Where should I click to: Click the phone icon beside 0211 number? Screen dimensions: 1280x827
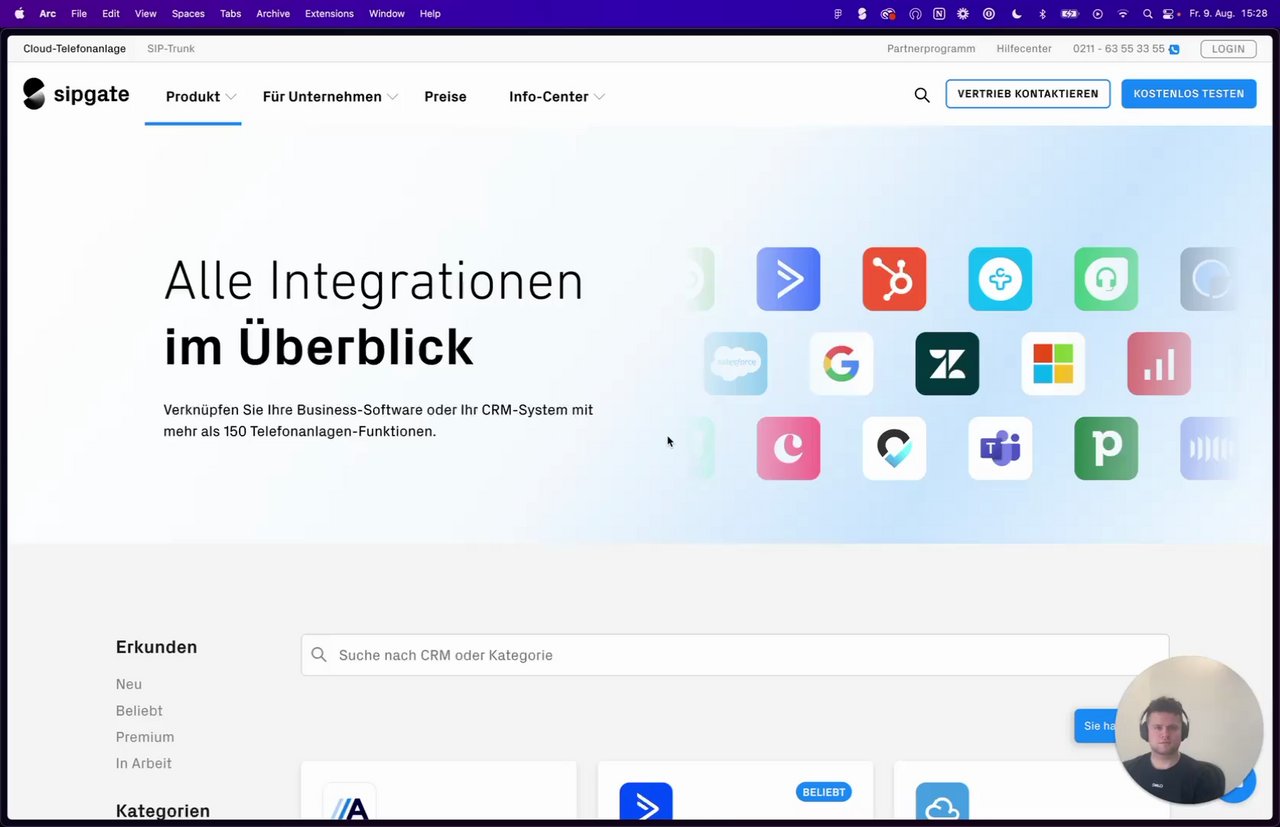(x=1174, y=49)
